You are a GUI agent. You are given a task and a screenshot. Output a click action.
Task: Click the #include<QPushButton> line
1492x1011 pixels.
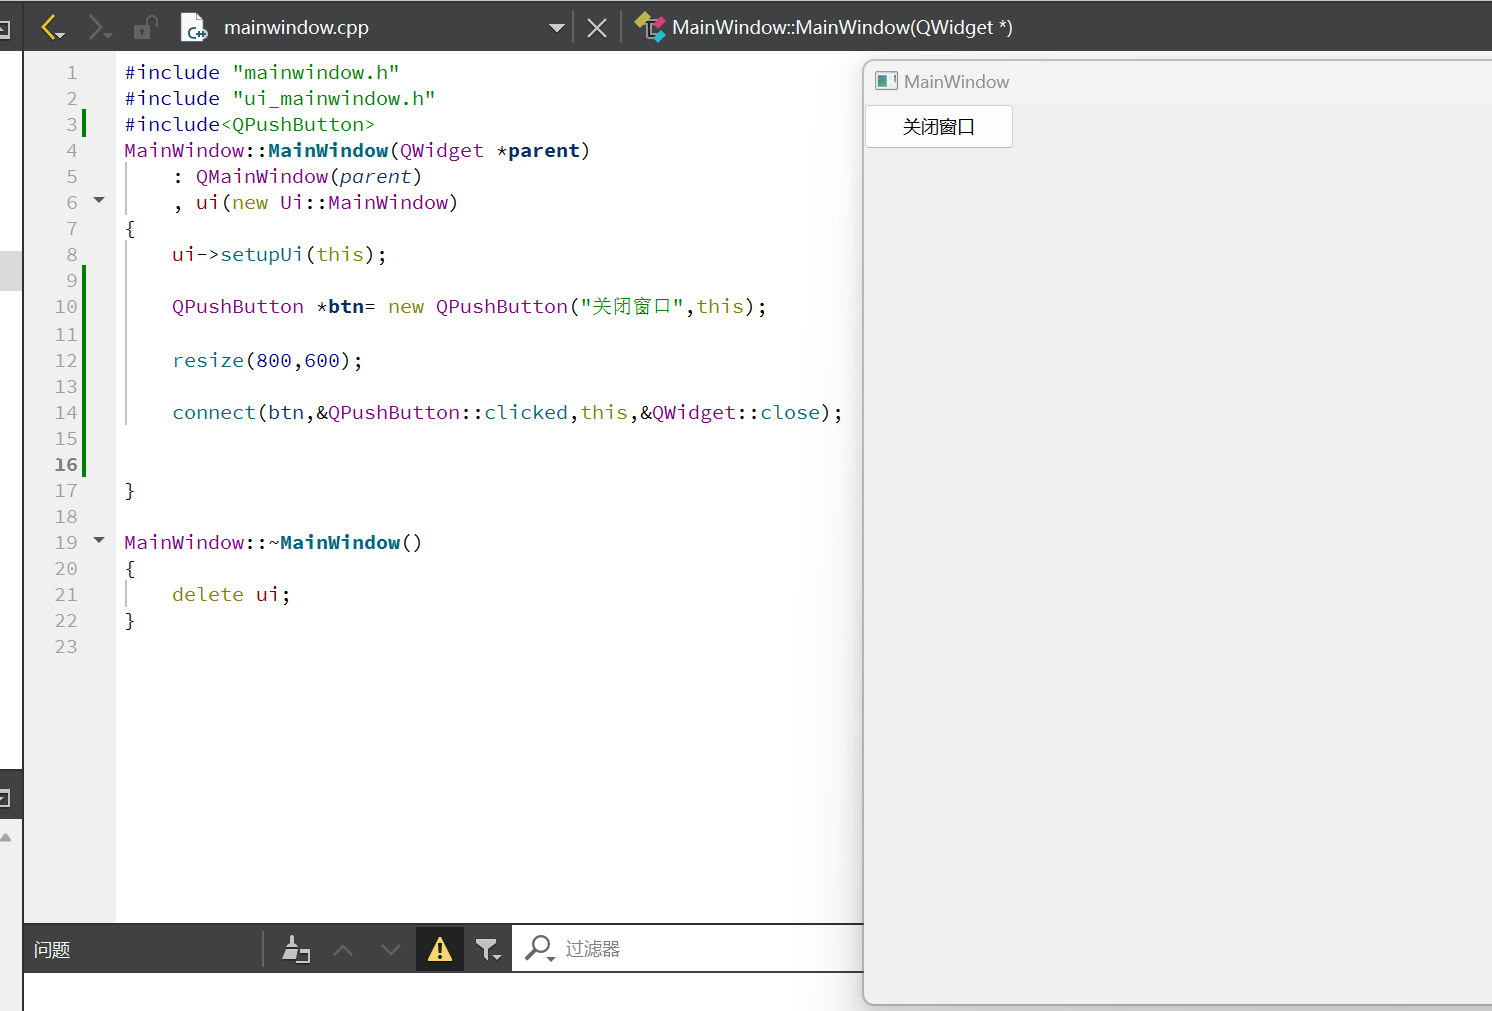[x=249, y=124]
